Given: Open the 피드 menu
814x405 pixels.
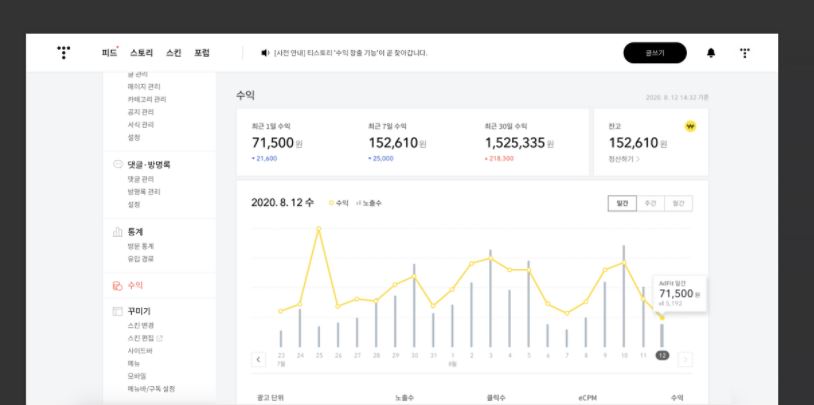Looking at the screenshot, I should (x=110, y=53).
